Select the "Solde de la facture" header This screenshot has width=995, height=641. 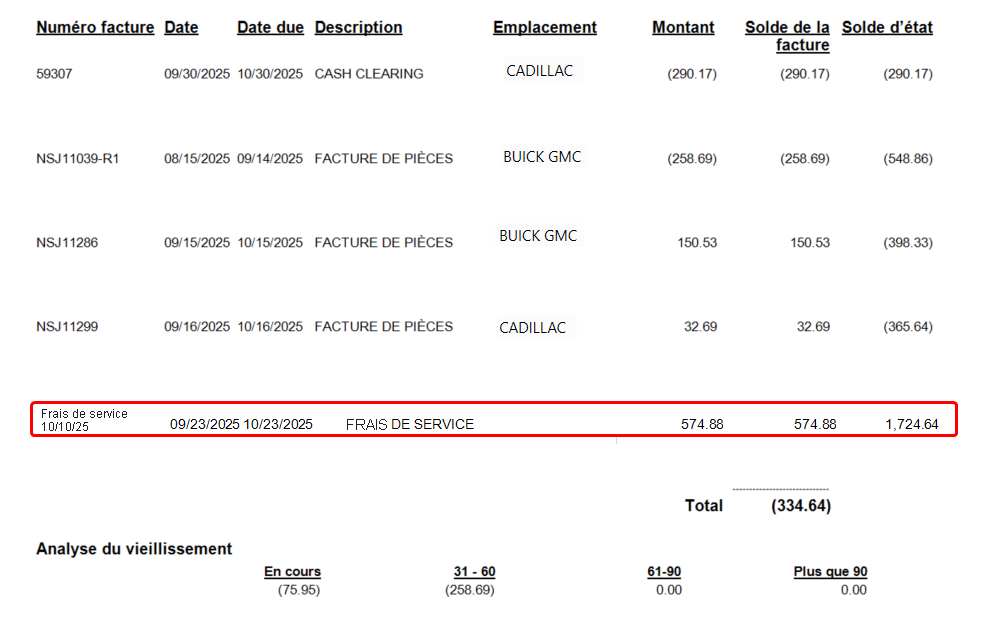(x=787, y=36)
